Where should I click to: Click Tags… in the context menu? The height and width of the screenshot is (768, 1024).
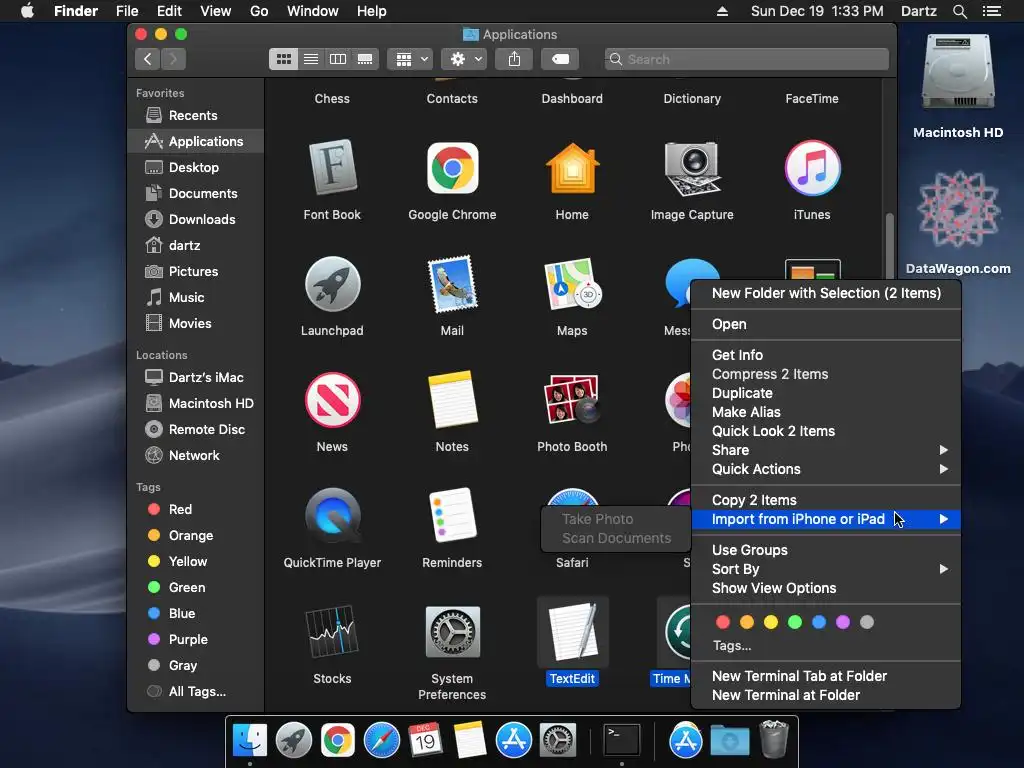[731, 646]
